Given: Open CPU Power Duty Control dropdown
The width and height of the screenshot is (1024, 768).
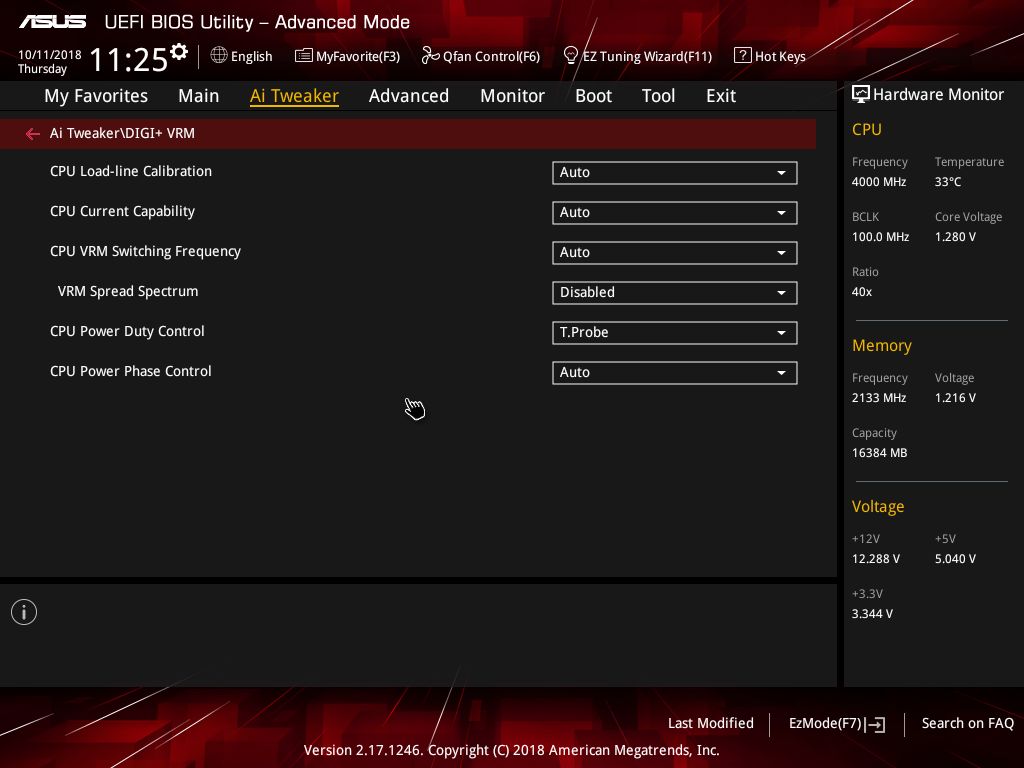Looking at the screenshot, I should pos(675,332).
